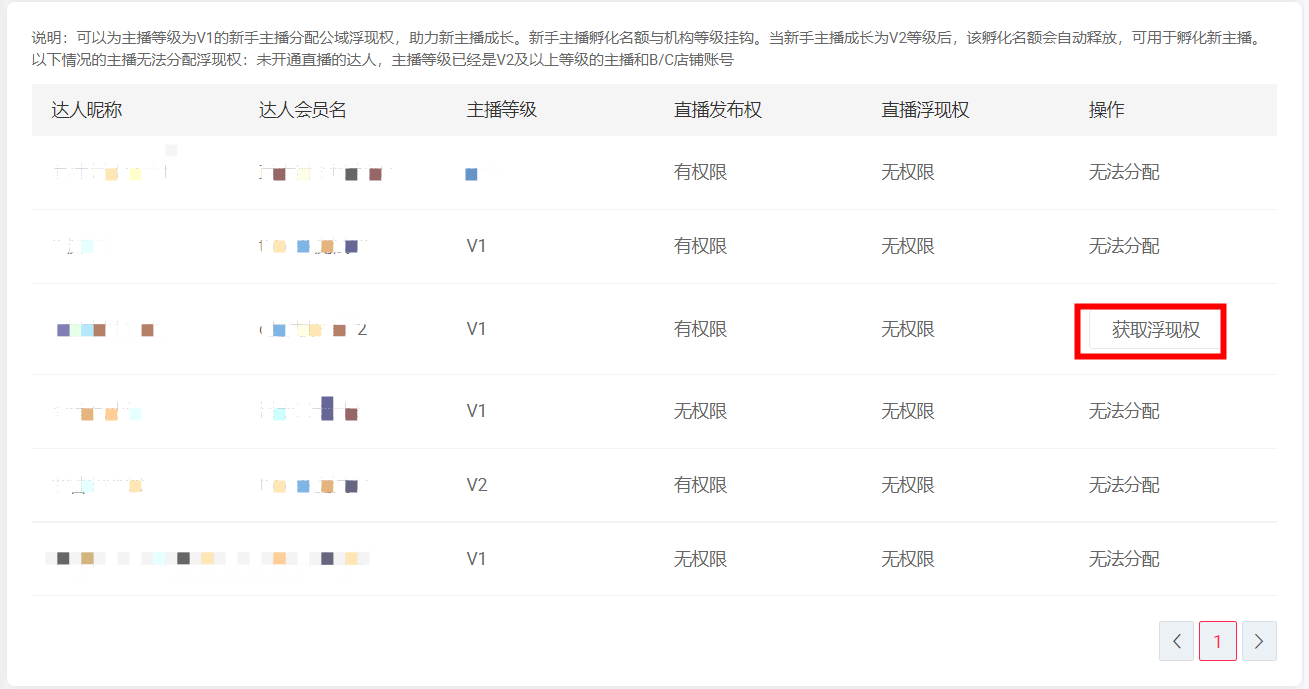Viewport: 1309px width, 689px height.
Task: Select page number 1 in pagination
Action: click(1217, 641)
